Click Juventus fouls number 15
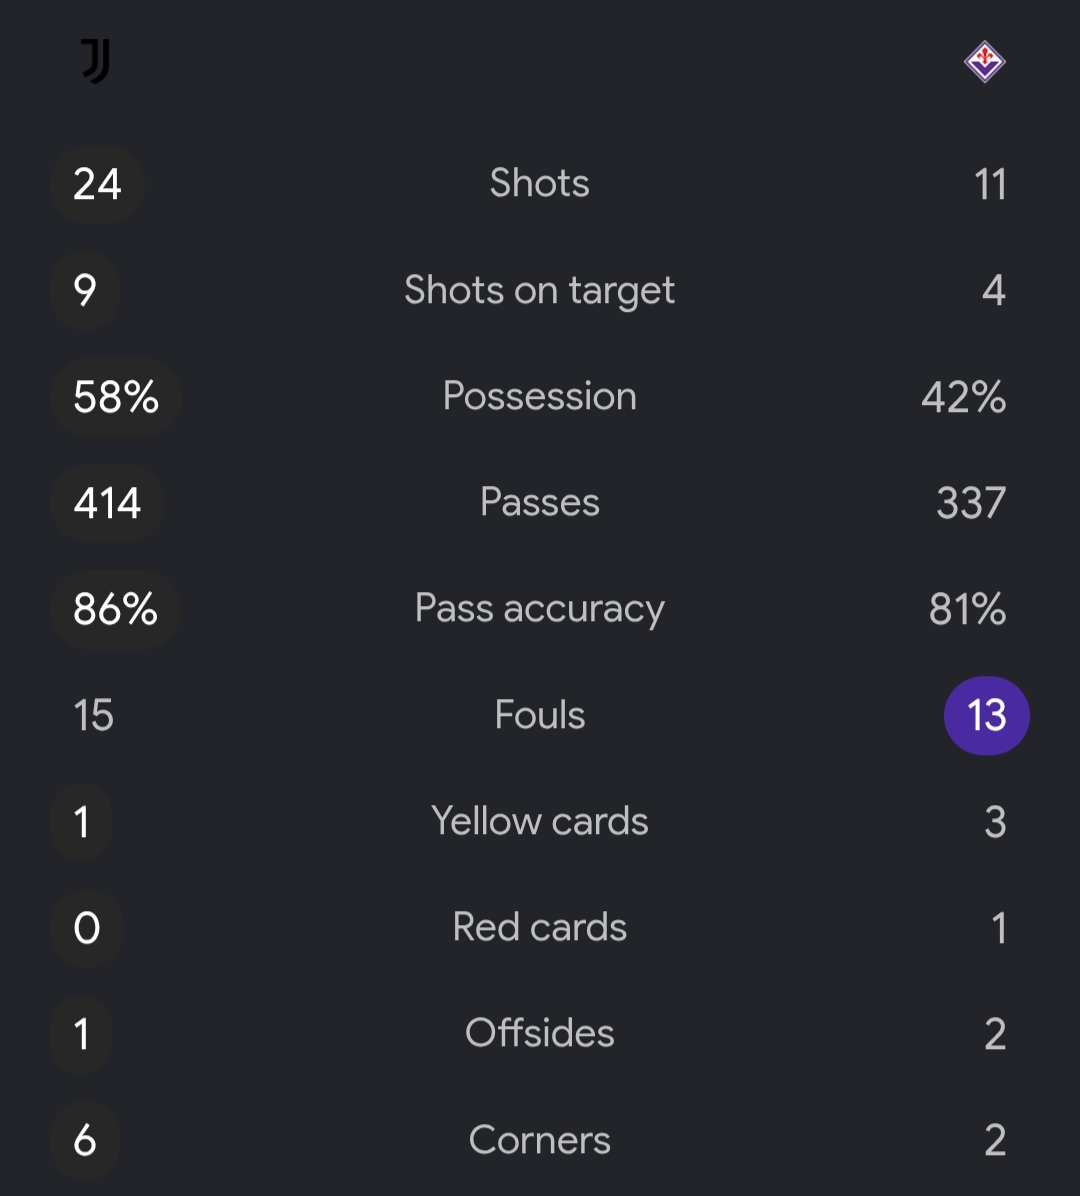 [x=93, y=715]
